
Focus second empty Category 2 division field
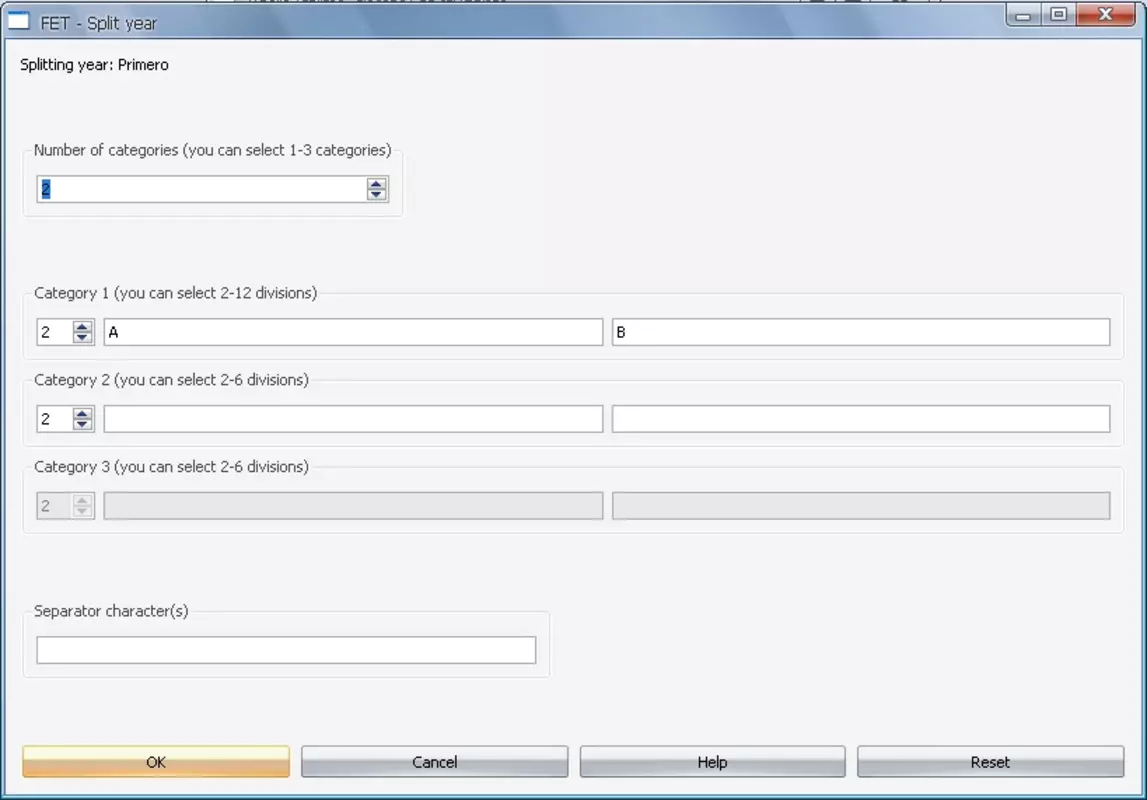[x=861, y=419]
